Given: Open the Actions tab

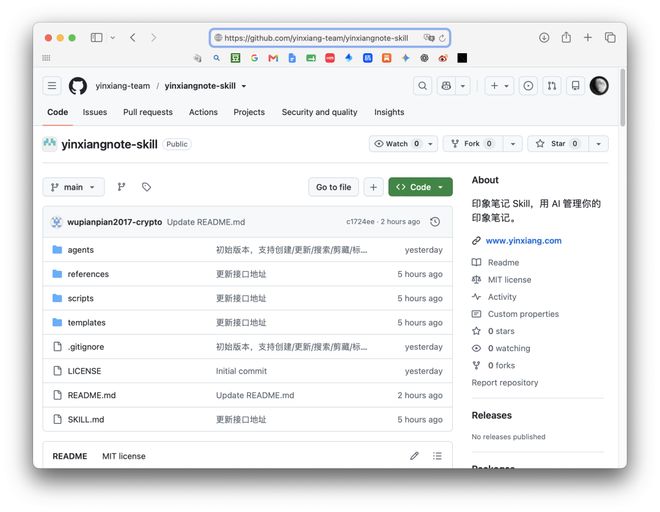Looking at the screenshot, I should click(x=203, y=112).
